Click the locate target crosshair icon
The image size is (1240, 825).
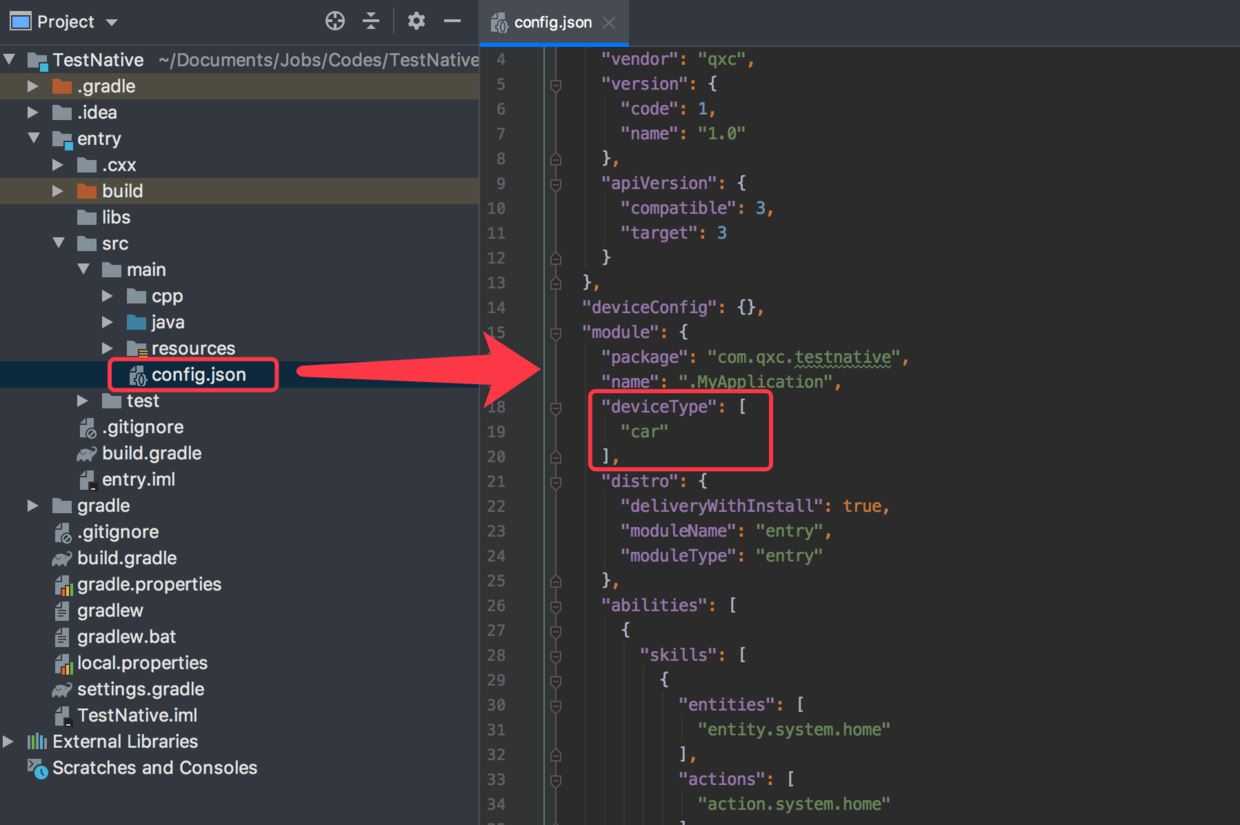[335, 21]
